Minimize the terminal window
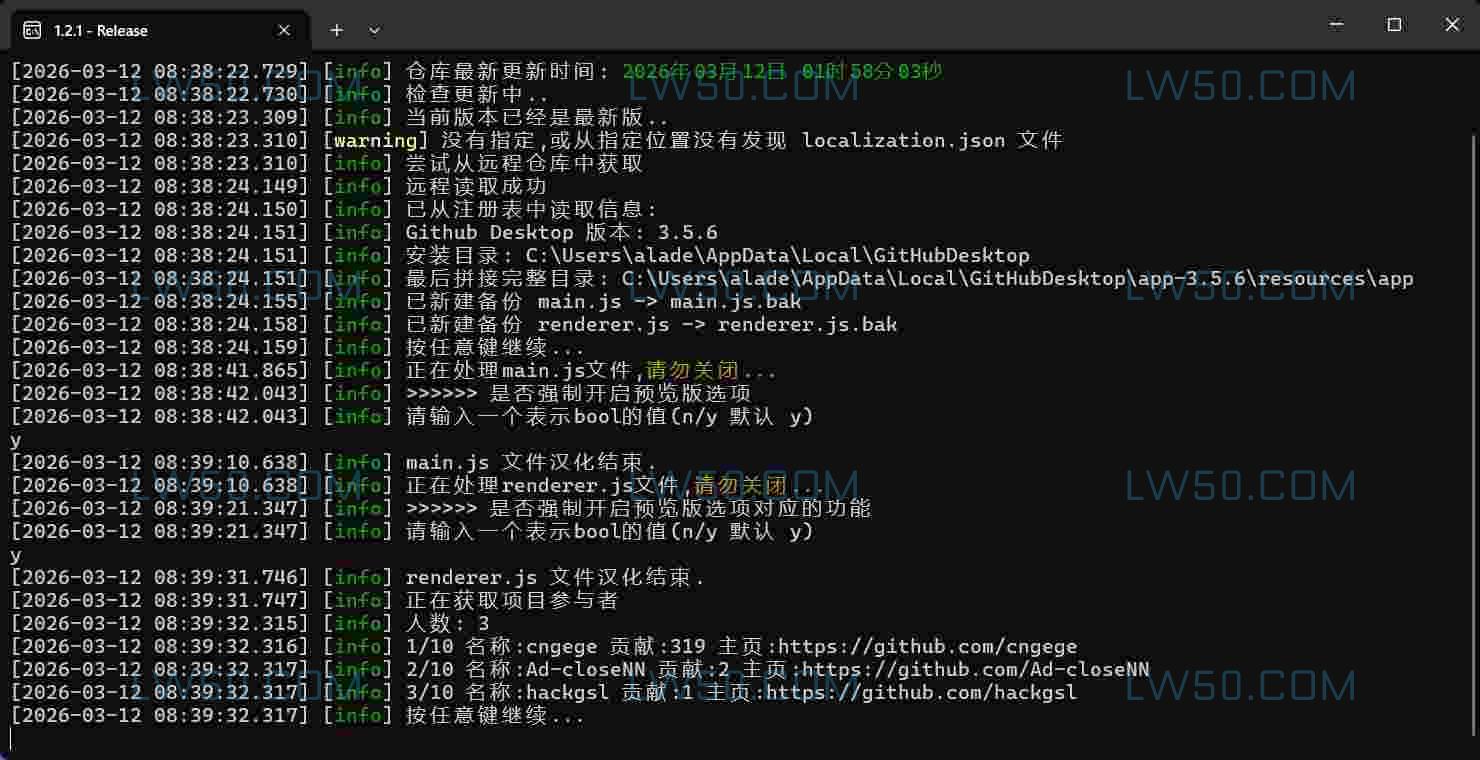This screenshot has width=1480, height=760. click(x=1336, y=24)
